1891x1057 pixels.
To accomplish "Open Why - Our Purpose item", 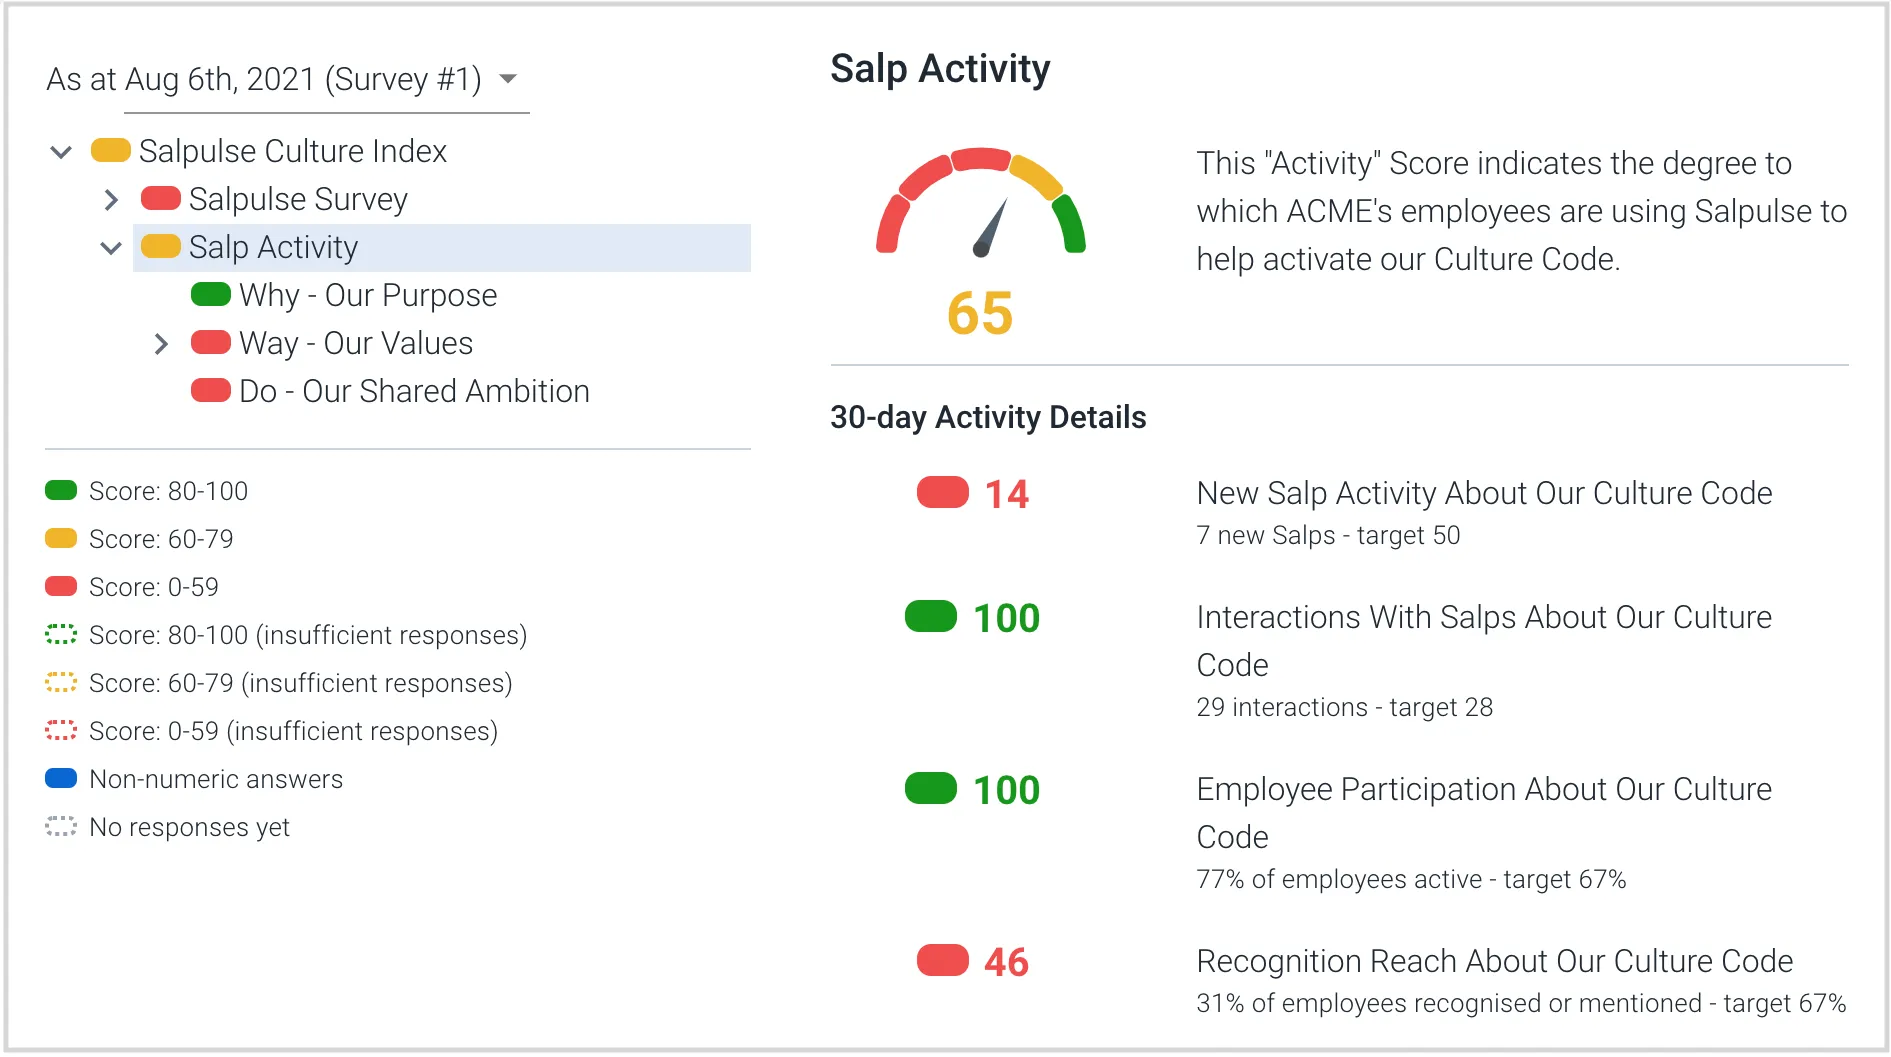I will tap(368, 295).
